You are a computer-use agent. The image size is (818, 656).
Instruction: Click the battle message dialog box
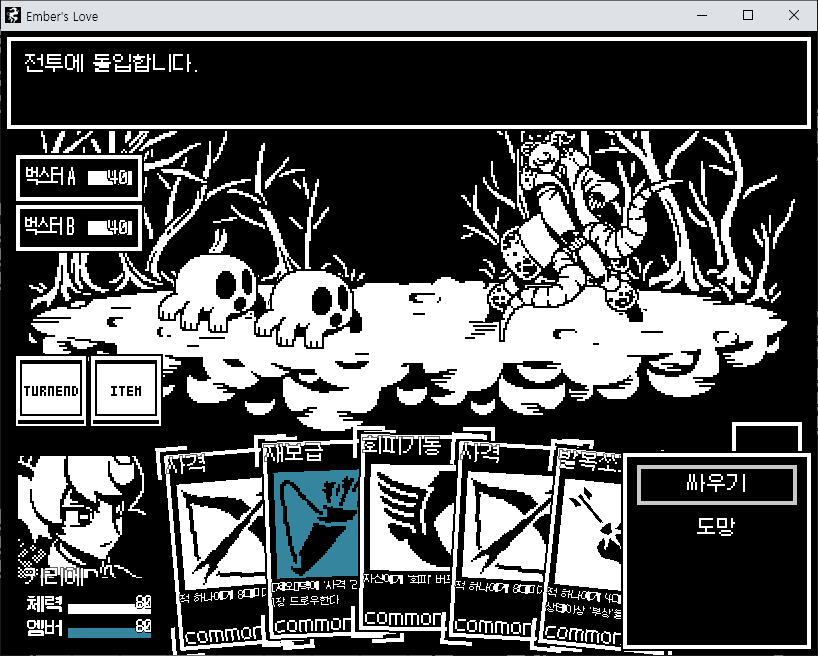[408, 84]
